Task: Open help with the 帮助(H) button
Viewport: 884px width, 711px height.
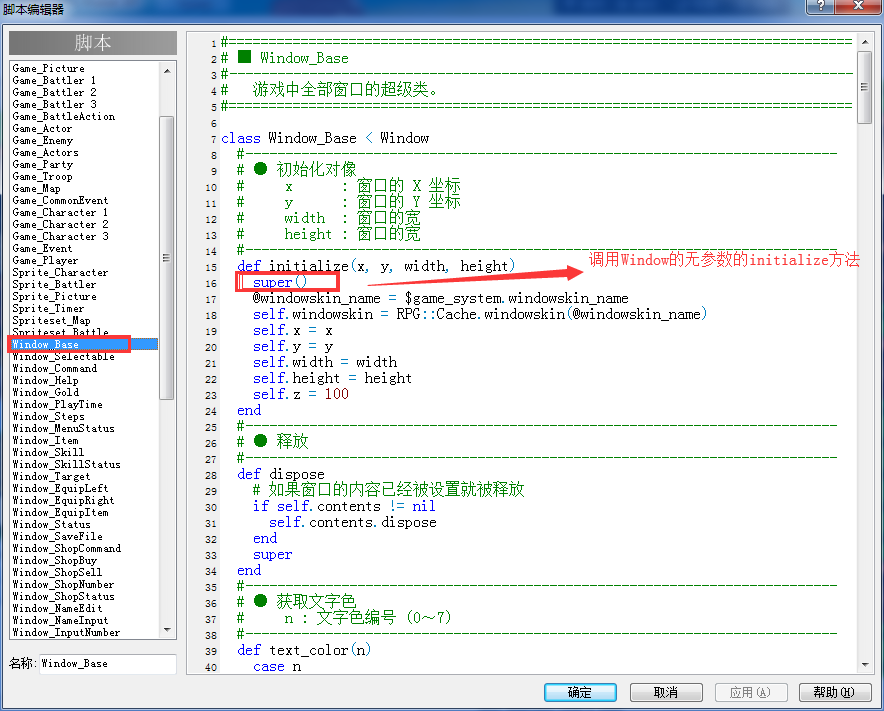Action: click(x=834, y=692)
